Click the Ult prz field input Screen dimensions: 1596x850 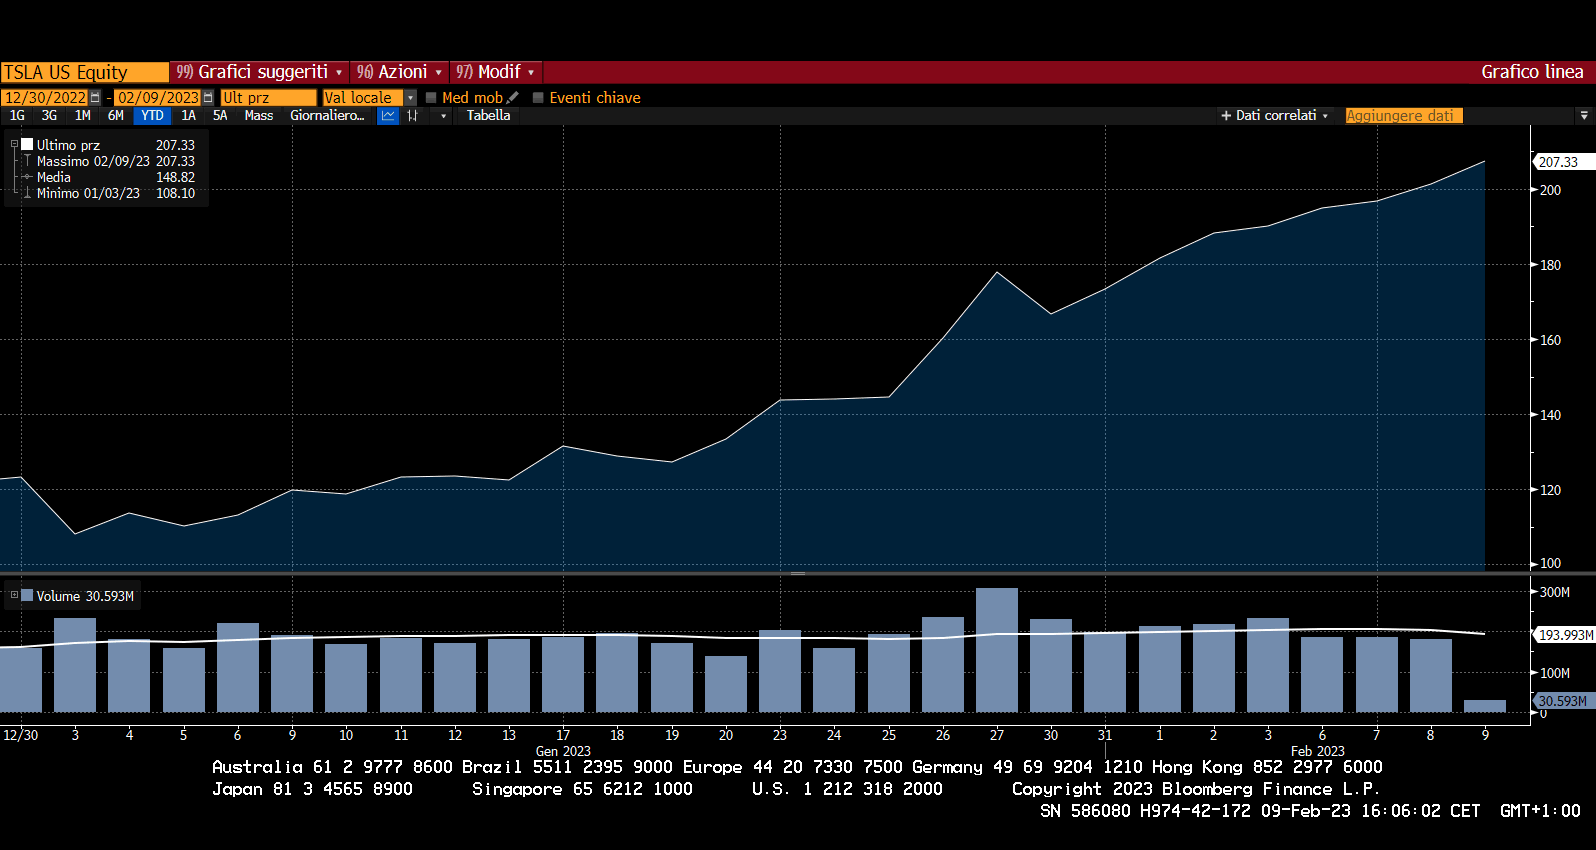[268, 98]
